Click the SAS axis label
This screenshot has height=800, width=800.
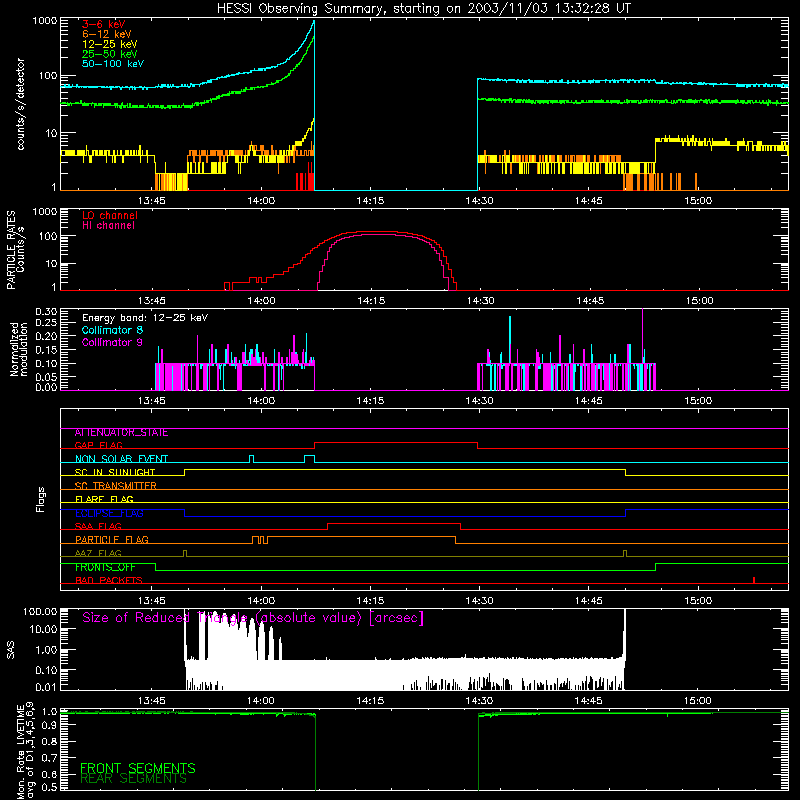[x=10, y=649]
